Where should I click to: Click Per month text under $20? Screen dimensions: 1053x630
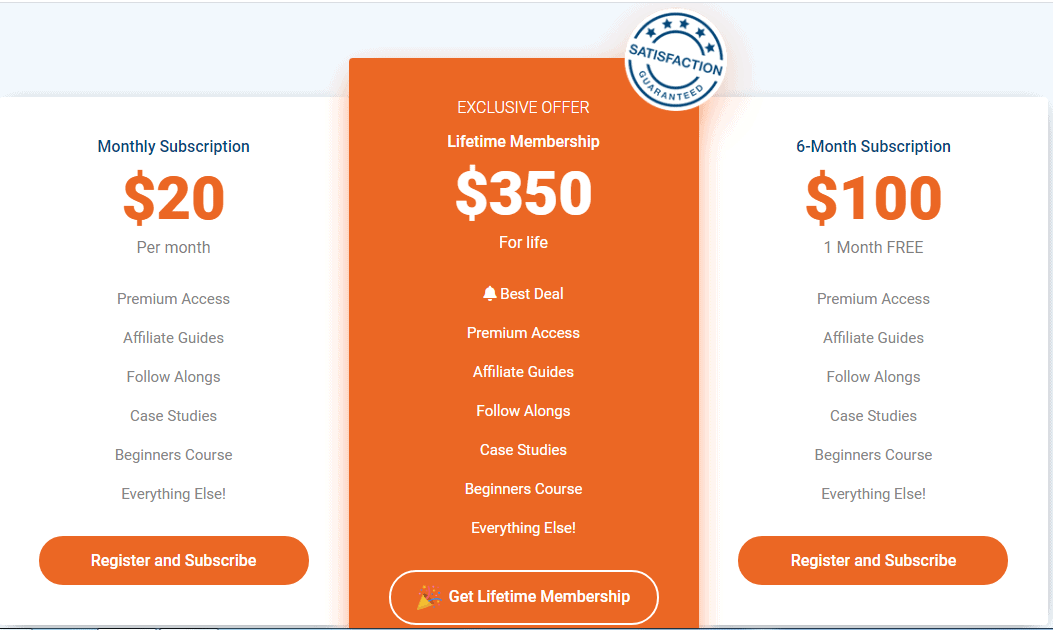coord(173,247)
